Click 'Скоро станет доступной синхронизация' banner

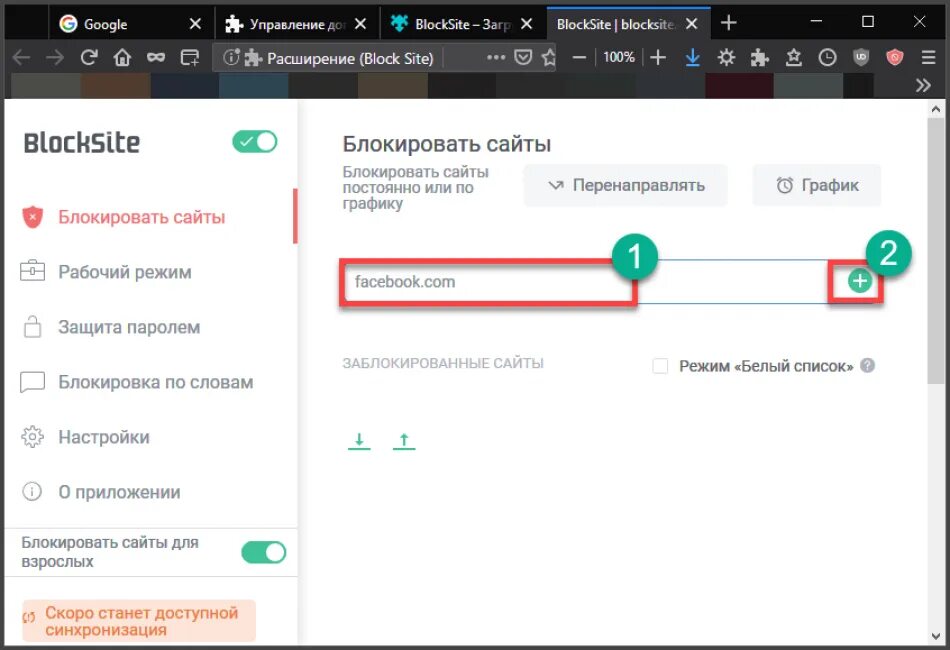139,621
